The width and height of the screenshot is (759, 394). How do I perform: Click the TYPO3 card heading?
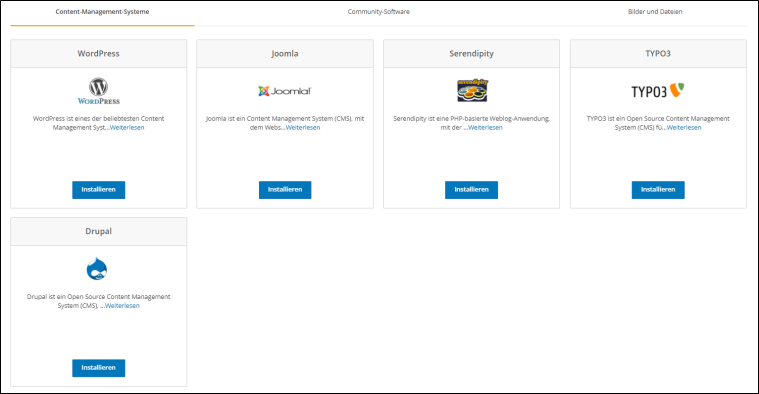[x=658, y=54]
